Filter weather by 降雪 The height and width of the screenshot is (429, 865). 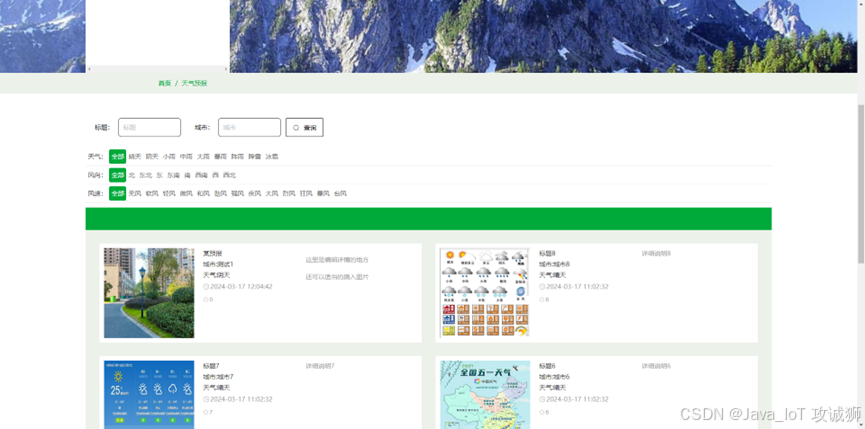click(x=254, y=157)
